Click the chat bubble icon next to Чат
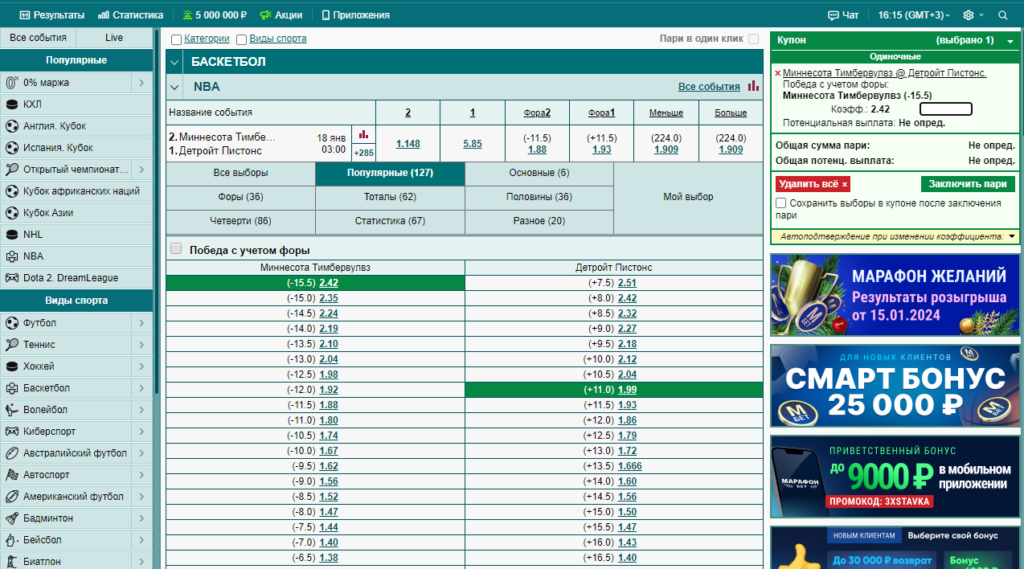 click(x=833, y=15)
